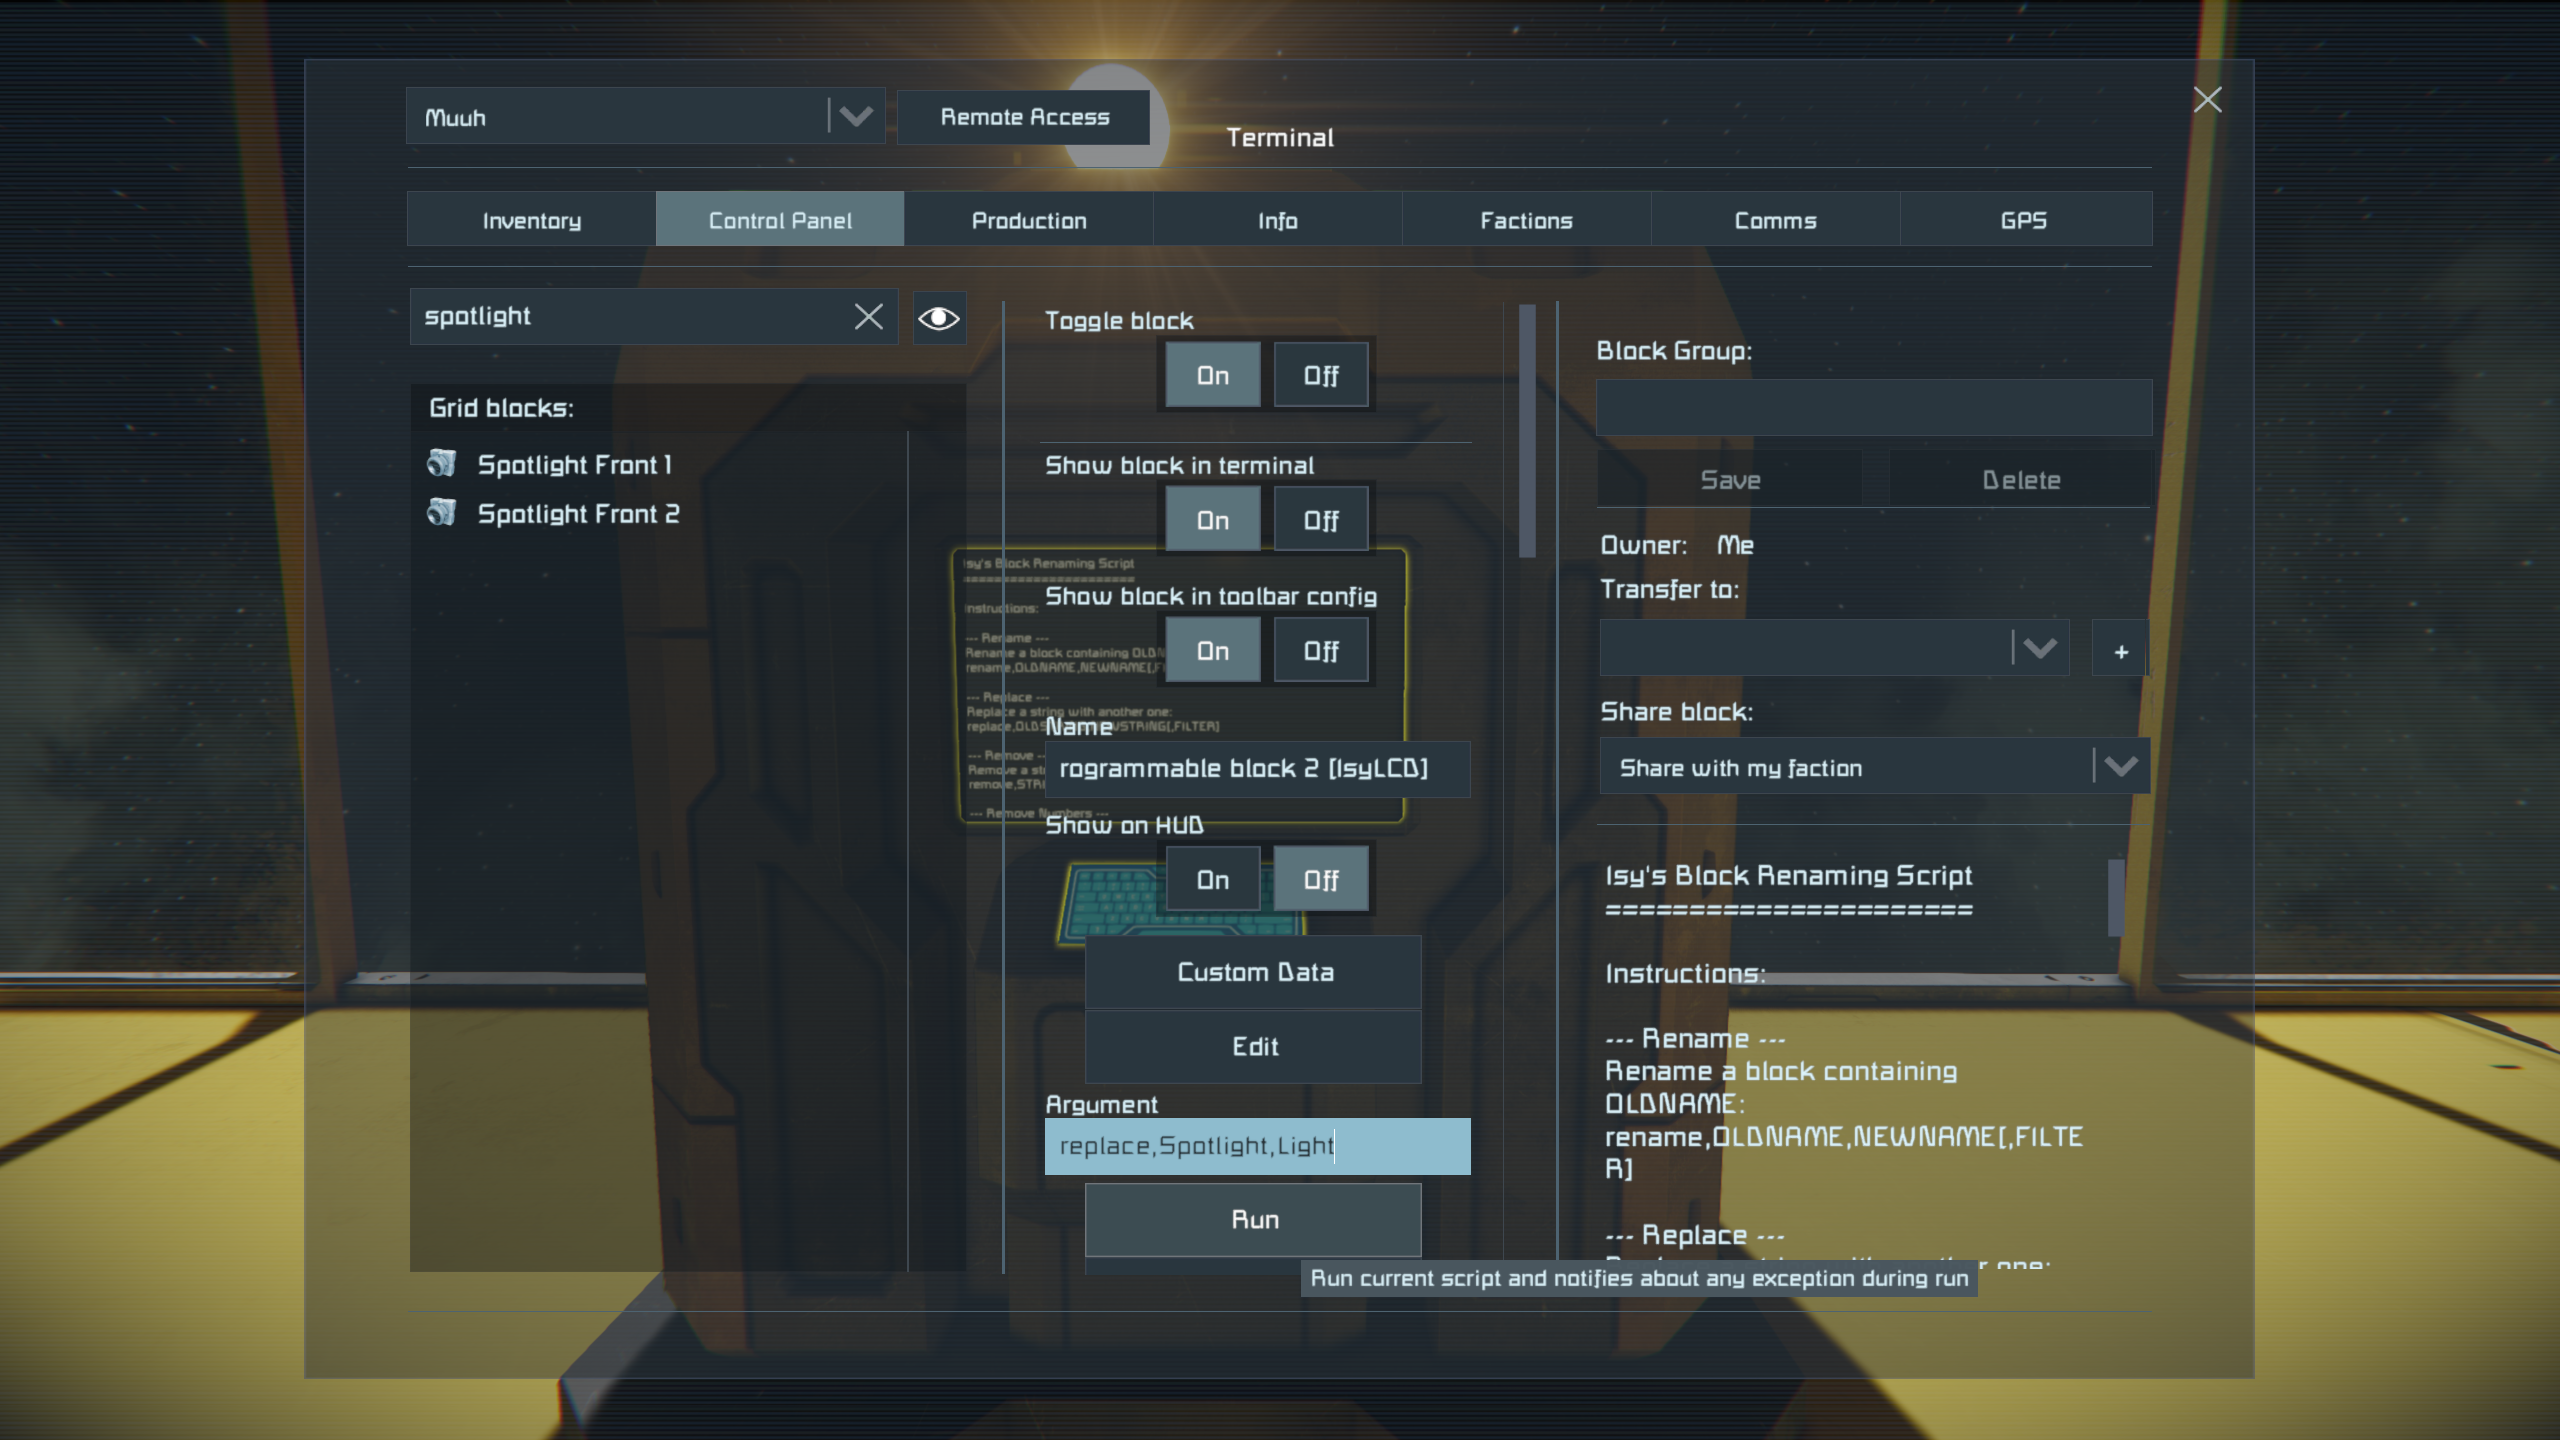The height and width of the screenshot is (1440, 2560).
Task: Switch to the Inventory tab
Action: (x=531, y=220)
